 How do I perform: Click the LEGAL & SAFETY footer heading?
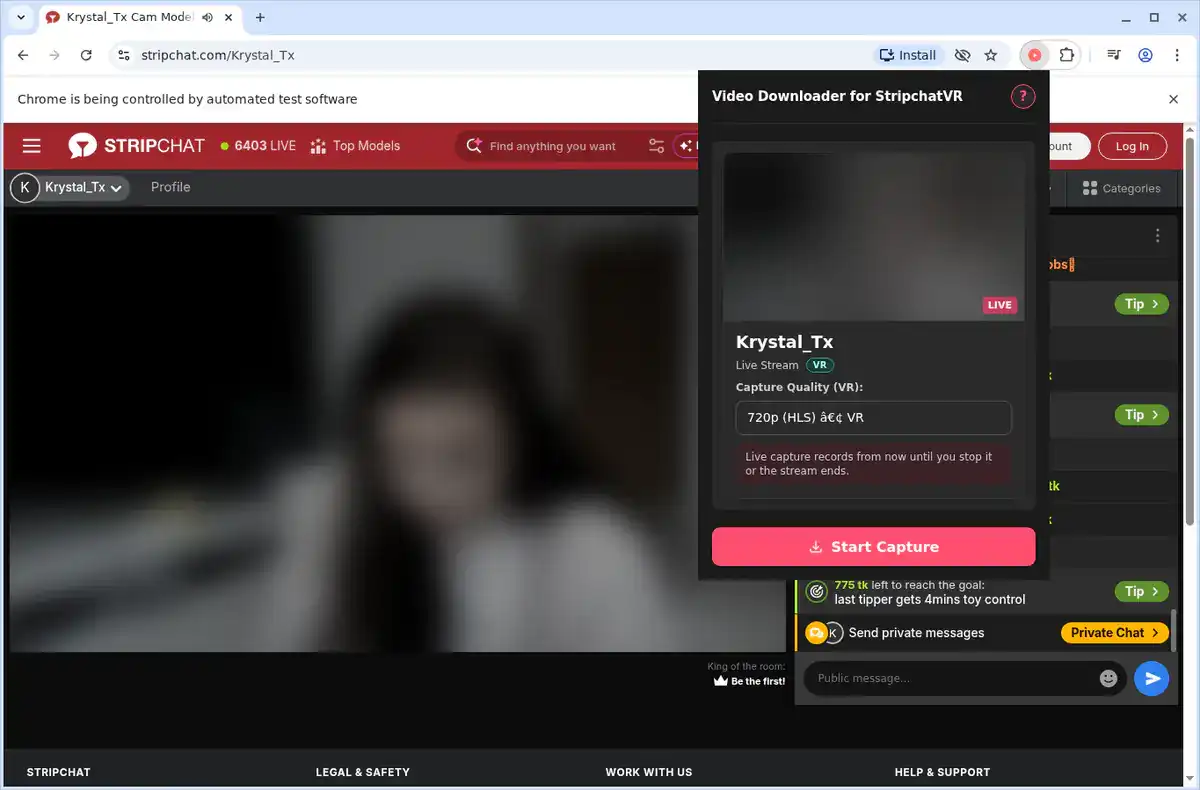(362, 772)
